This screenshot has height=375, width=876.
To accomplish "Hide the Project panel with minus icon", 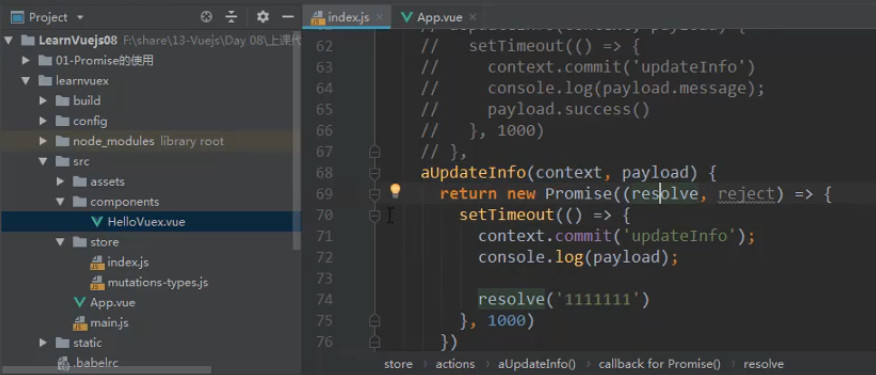I will point(288,17).
